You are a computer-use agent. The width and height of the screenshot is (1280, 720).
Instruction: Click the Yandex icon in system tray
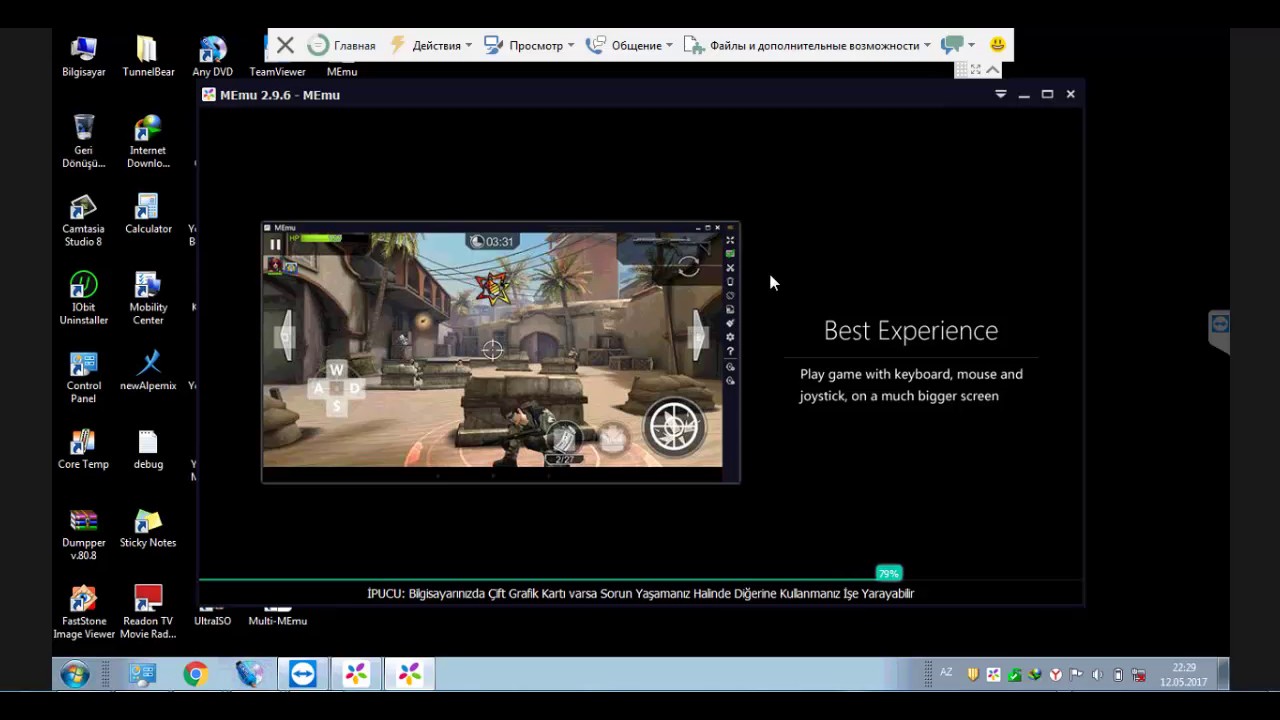click(1055, 675)
